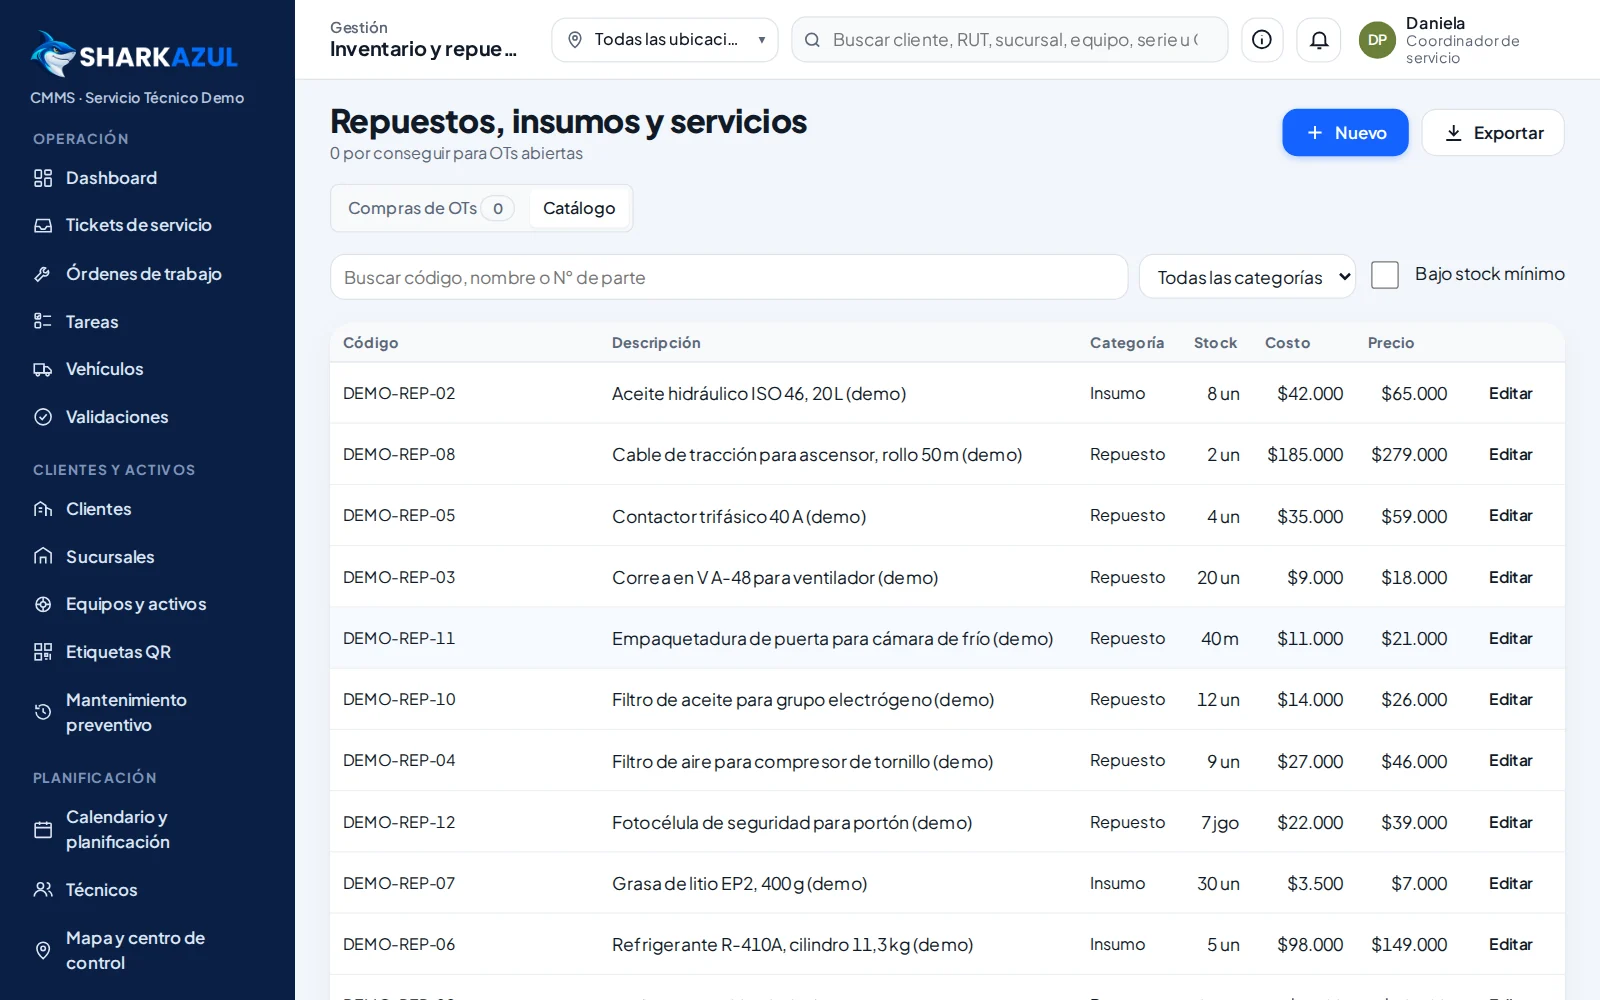Select description Filtro de aire para compresor
The width and height of the screenshot is (1600, 1000).
tap(802, 761)
